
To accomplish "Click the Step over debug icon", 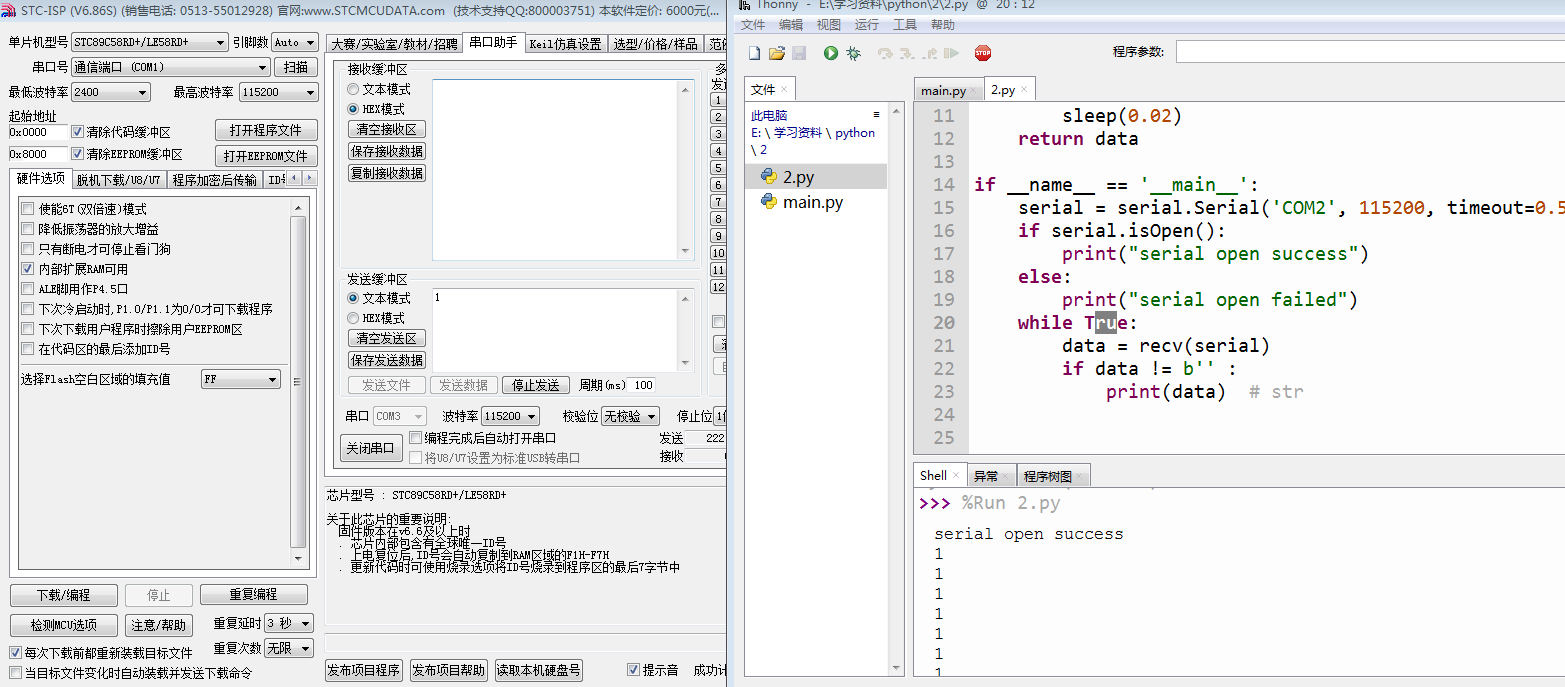I will 885,53.
